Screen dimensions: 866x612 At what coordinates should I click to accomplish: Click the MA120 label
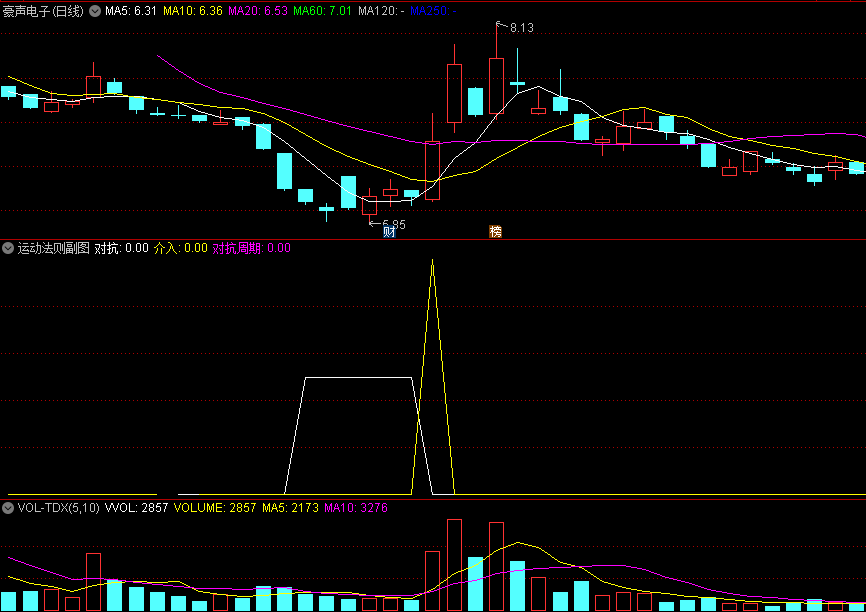coord(381,10)
